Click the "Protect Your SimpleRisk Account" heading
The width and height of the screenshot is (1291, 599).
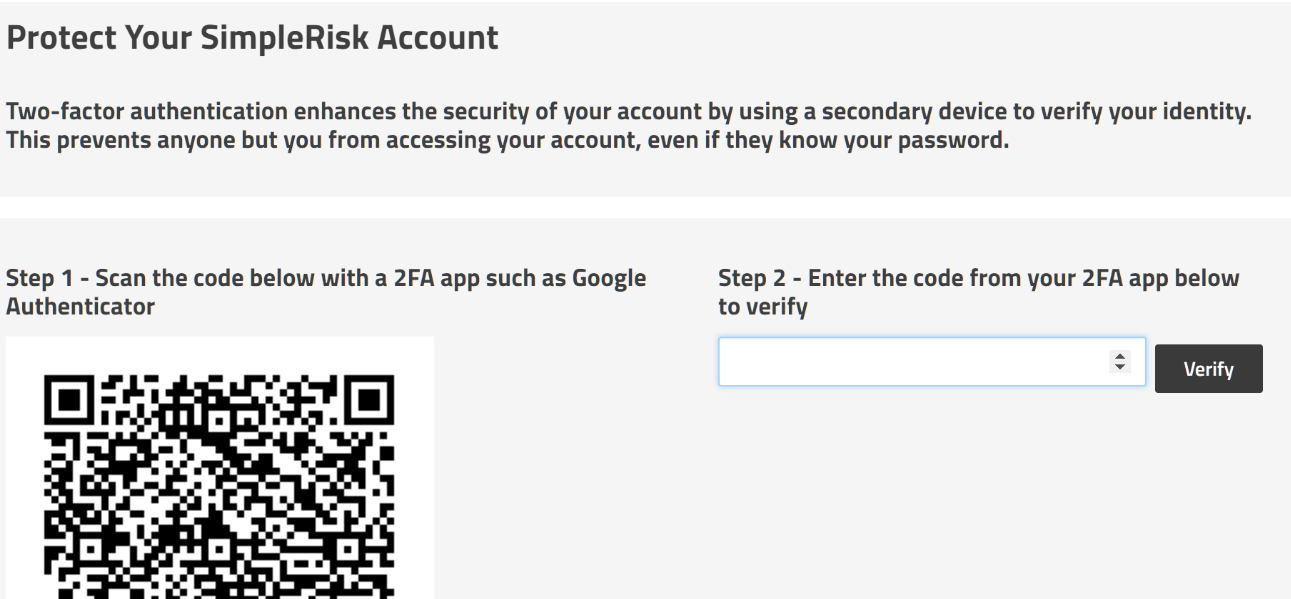point(252,38)
